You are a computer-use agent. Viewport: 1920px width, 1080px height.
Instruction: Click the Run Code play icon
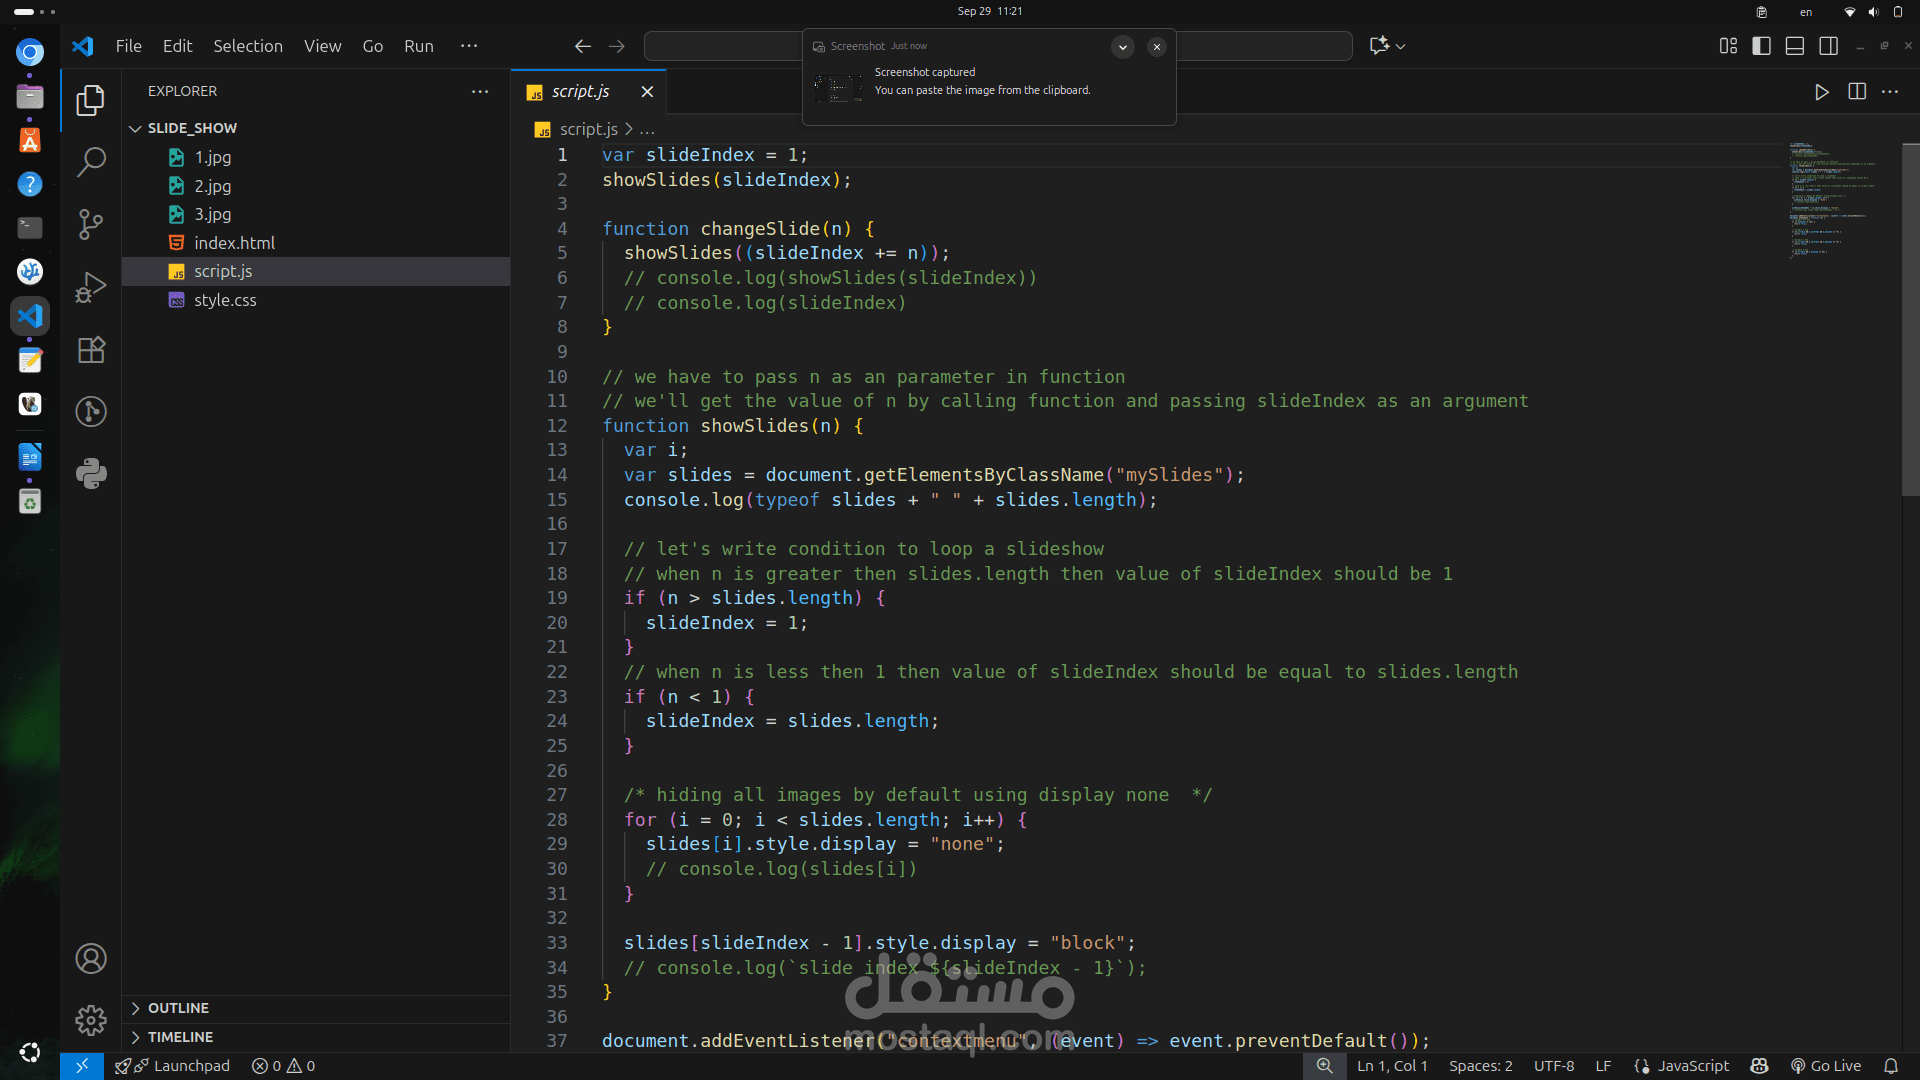(1821, 92)
